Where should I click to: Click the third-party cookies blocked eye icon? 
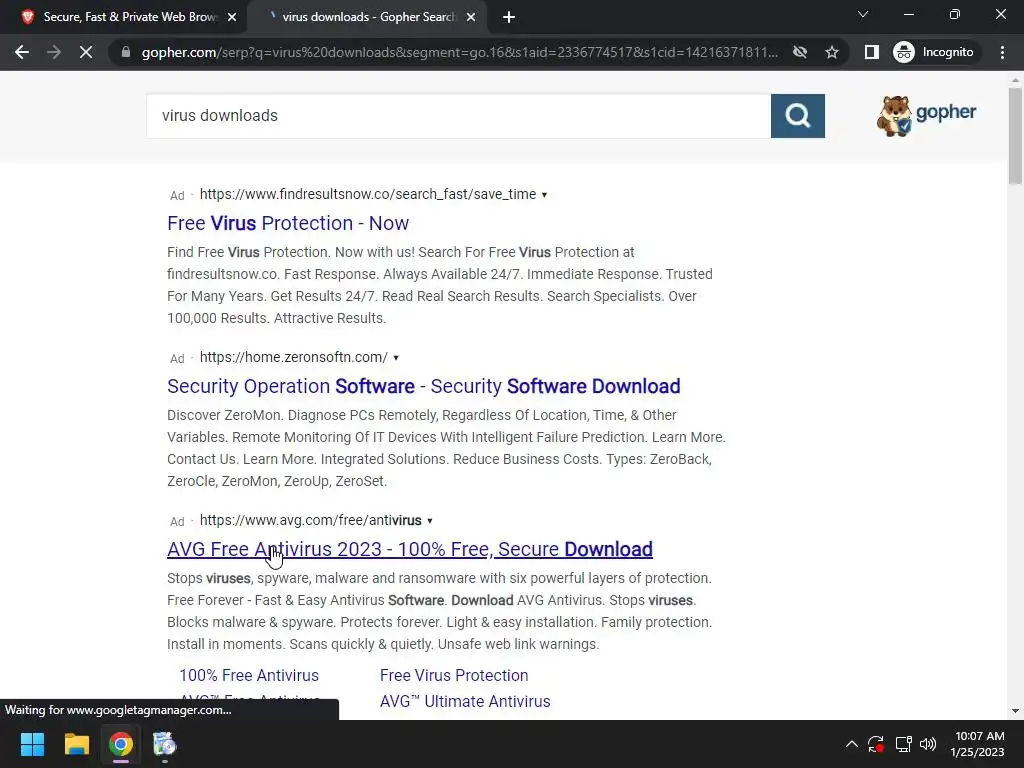800,52
